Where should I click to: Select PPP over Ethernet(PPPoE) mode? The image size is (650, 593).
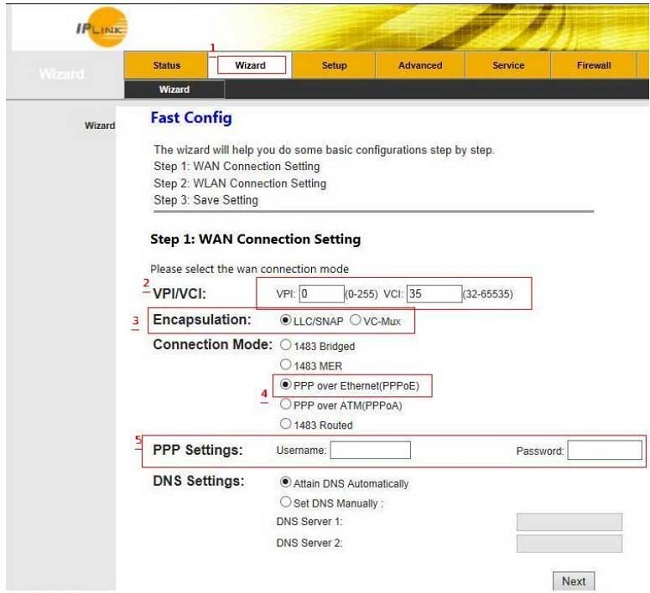coord(287,385)
